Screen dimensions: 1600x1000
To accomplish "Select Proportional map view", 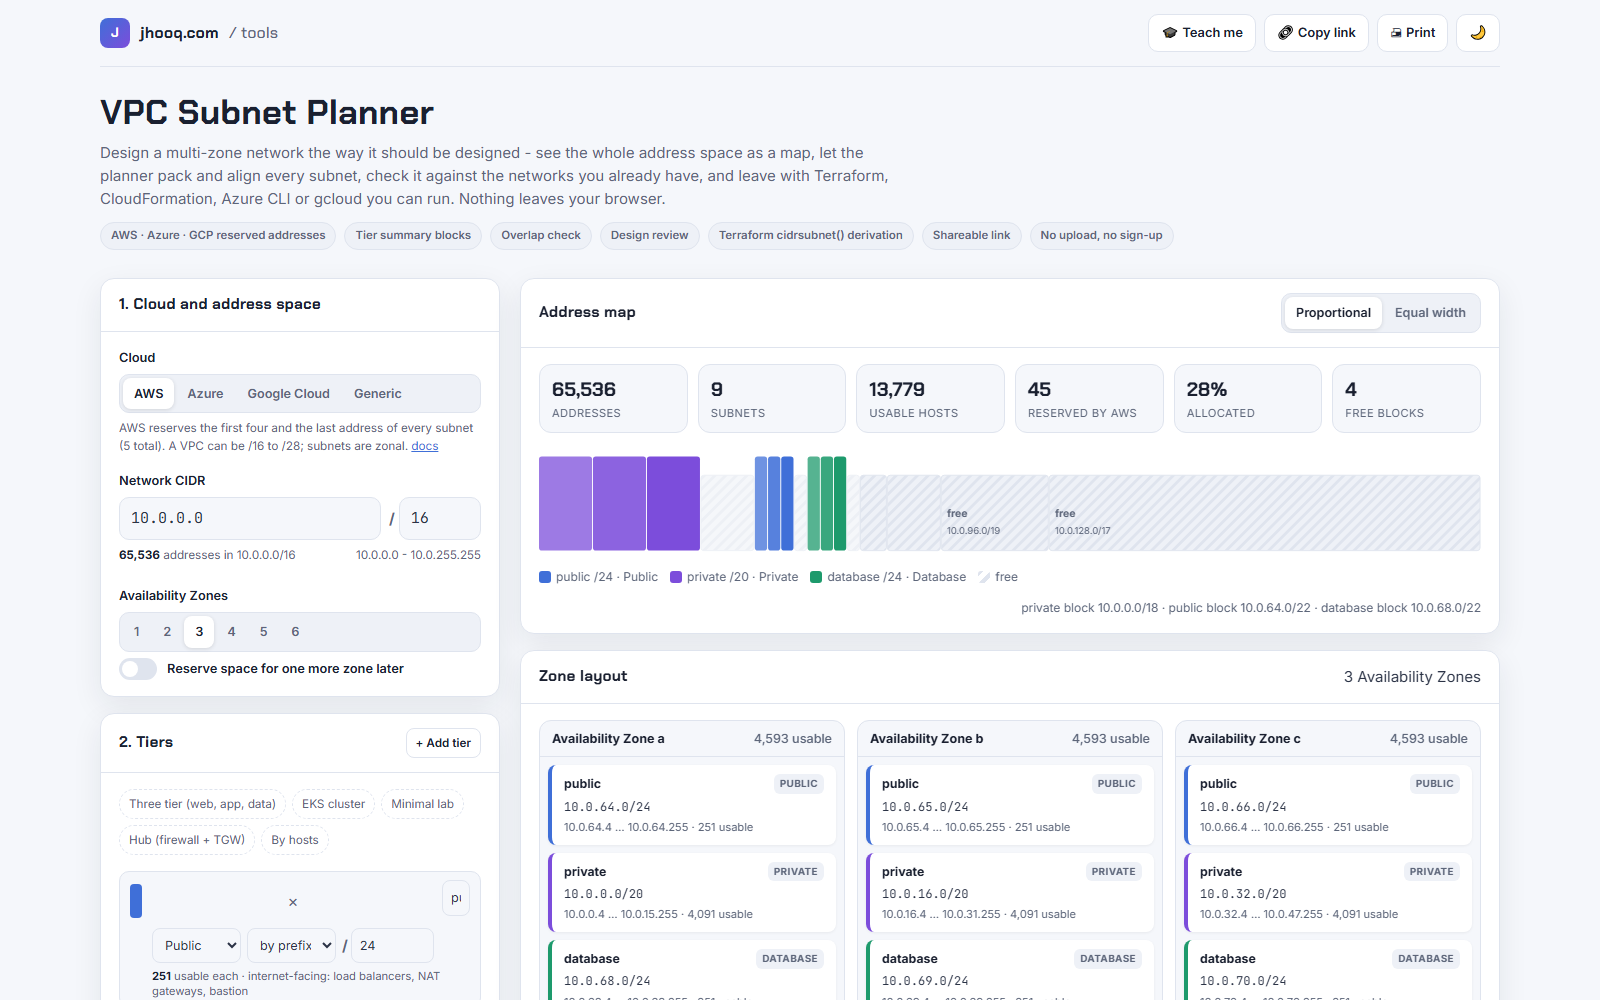I will [x=1333, y=313].
